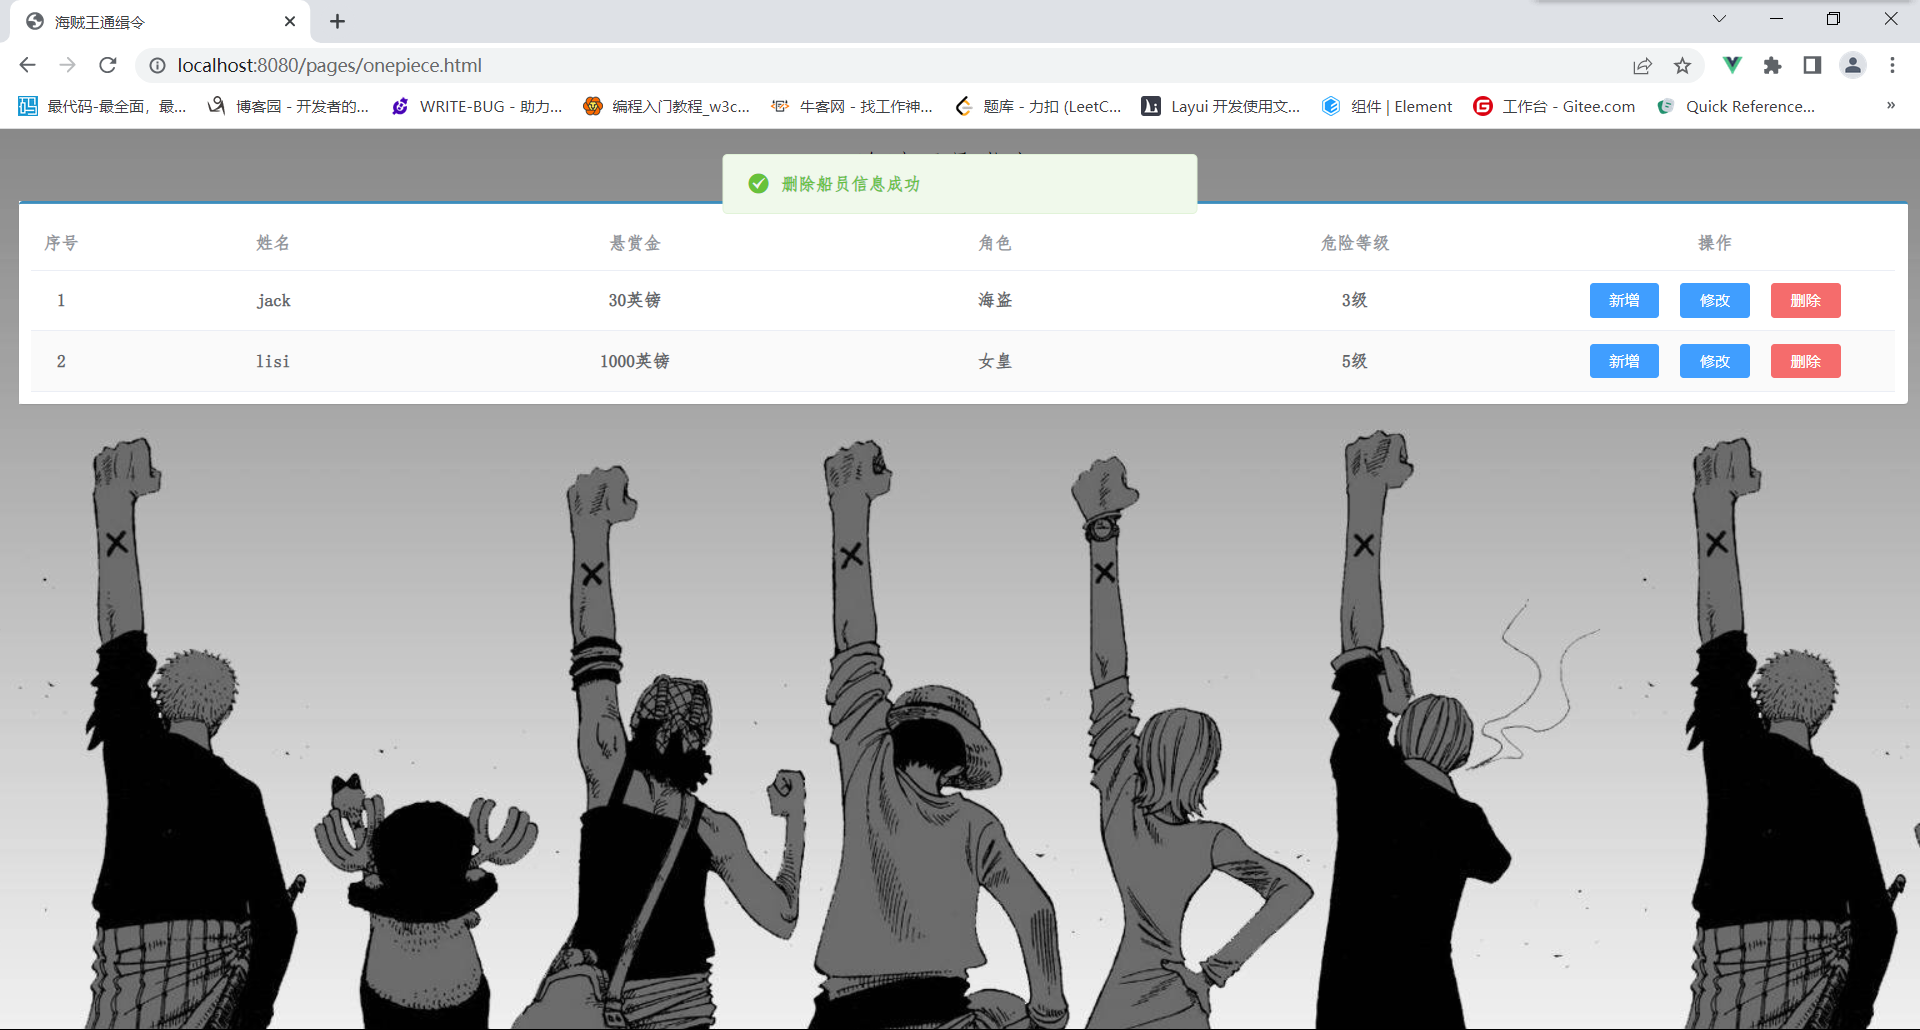
Task: Click the danger level cell '5级'
Action: pos(1355,361)
